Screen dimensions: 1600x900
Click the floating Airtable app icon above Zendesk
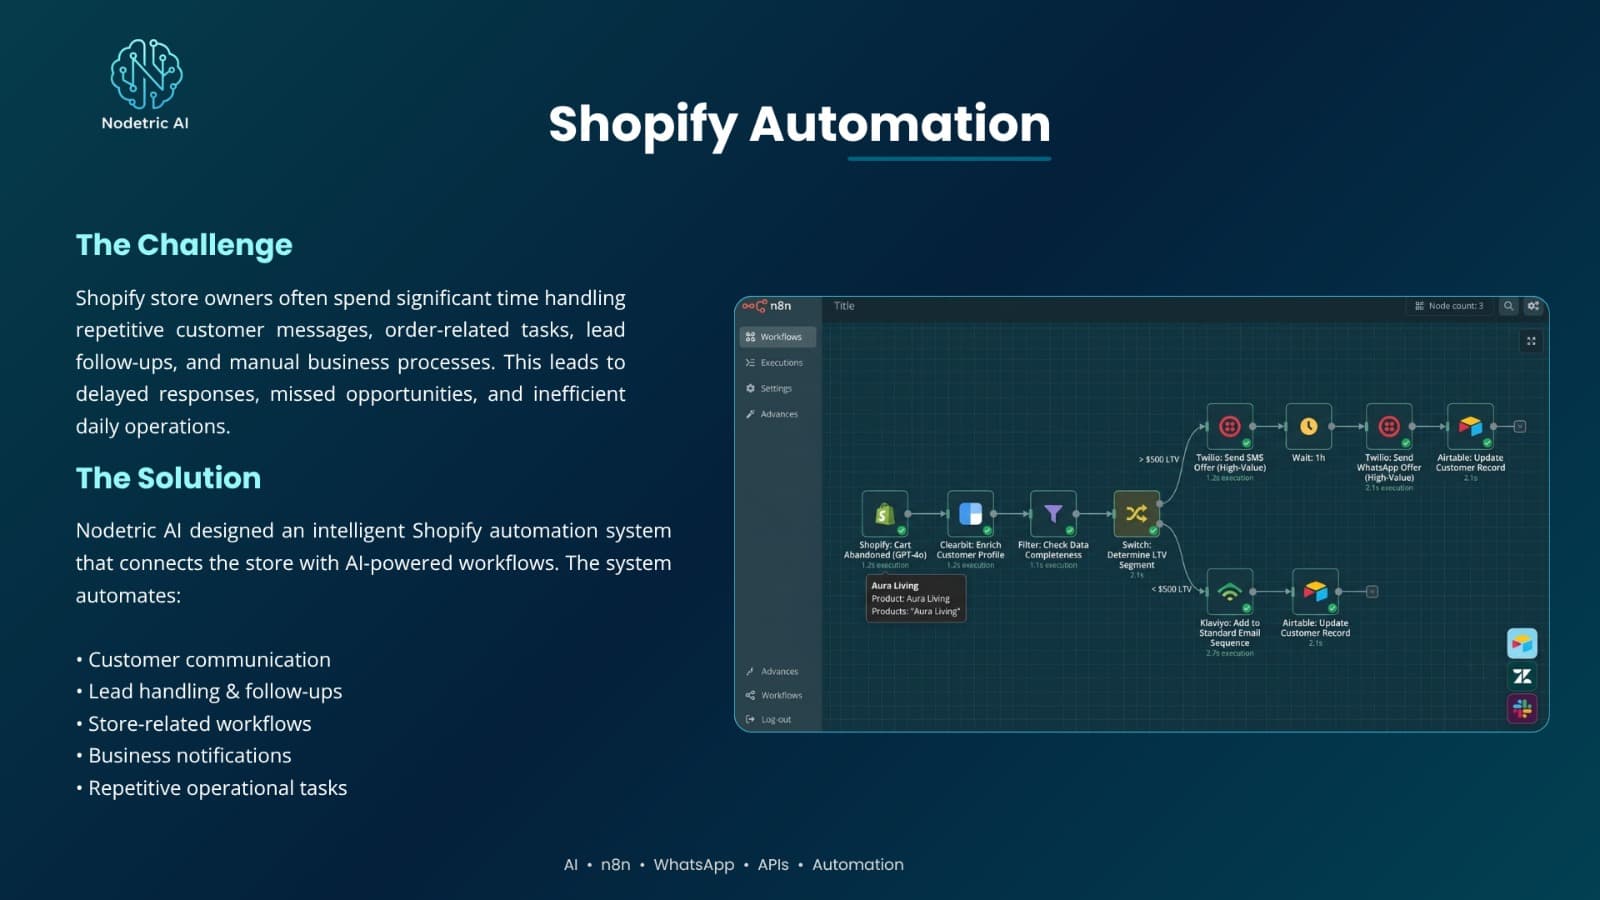coord(1522,643)
